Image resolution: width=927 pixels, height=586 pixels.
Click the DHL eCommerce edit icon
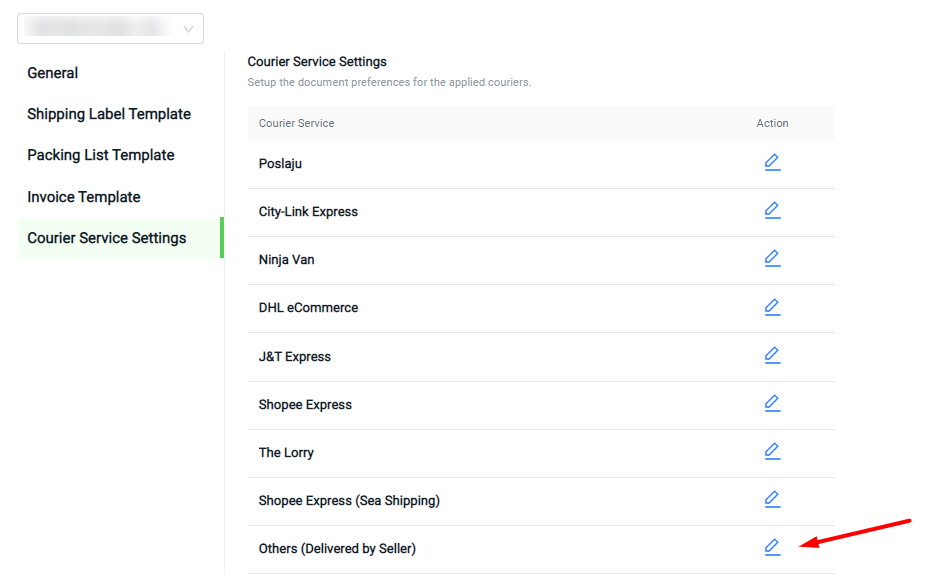(x=772, y=307)
